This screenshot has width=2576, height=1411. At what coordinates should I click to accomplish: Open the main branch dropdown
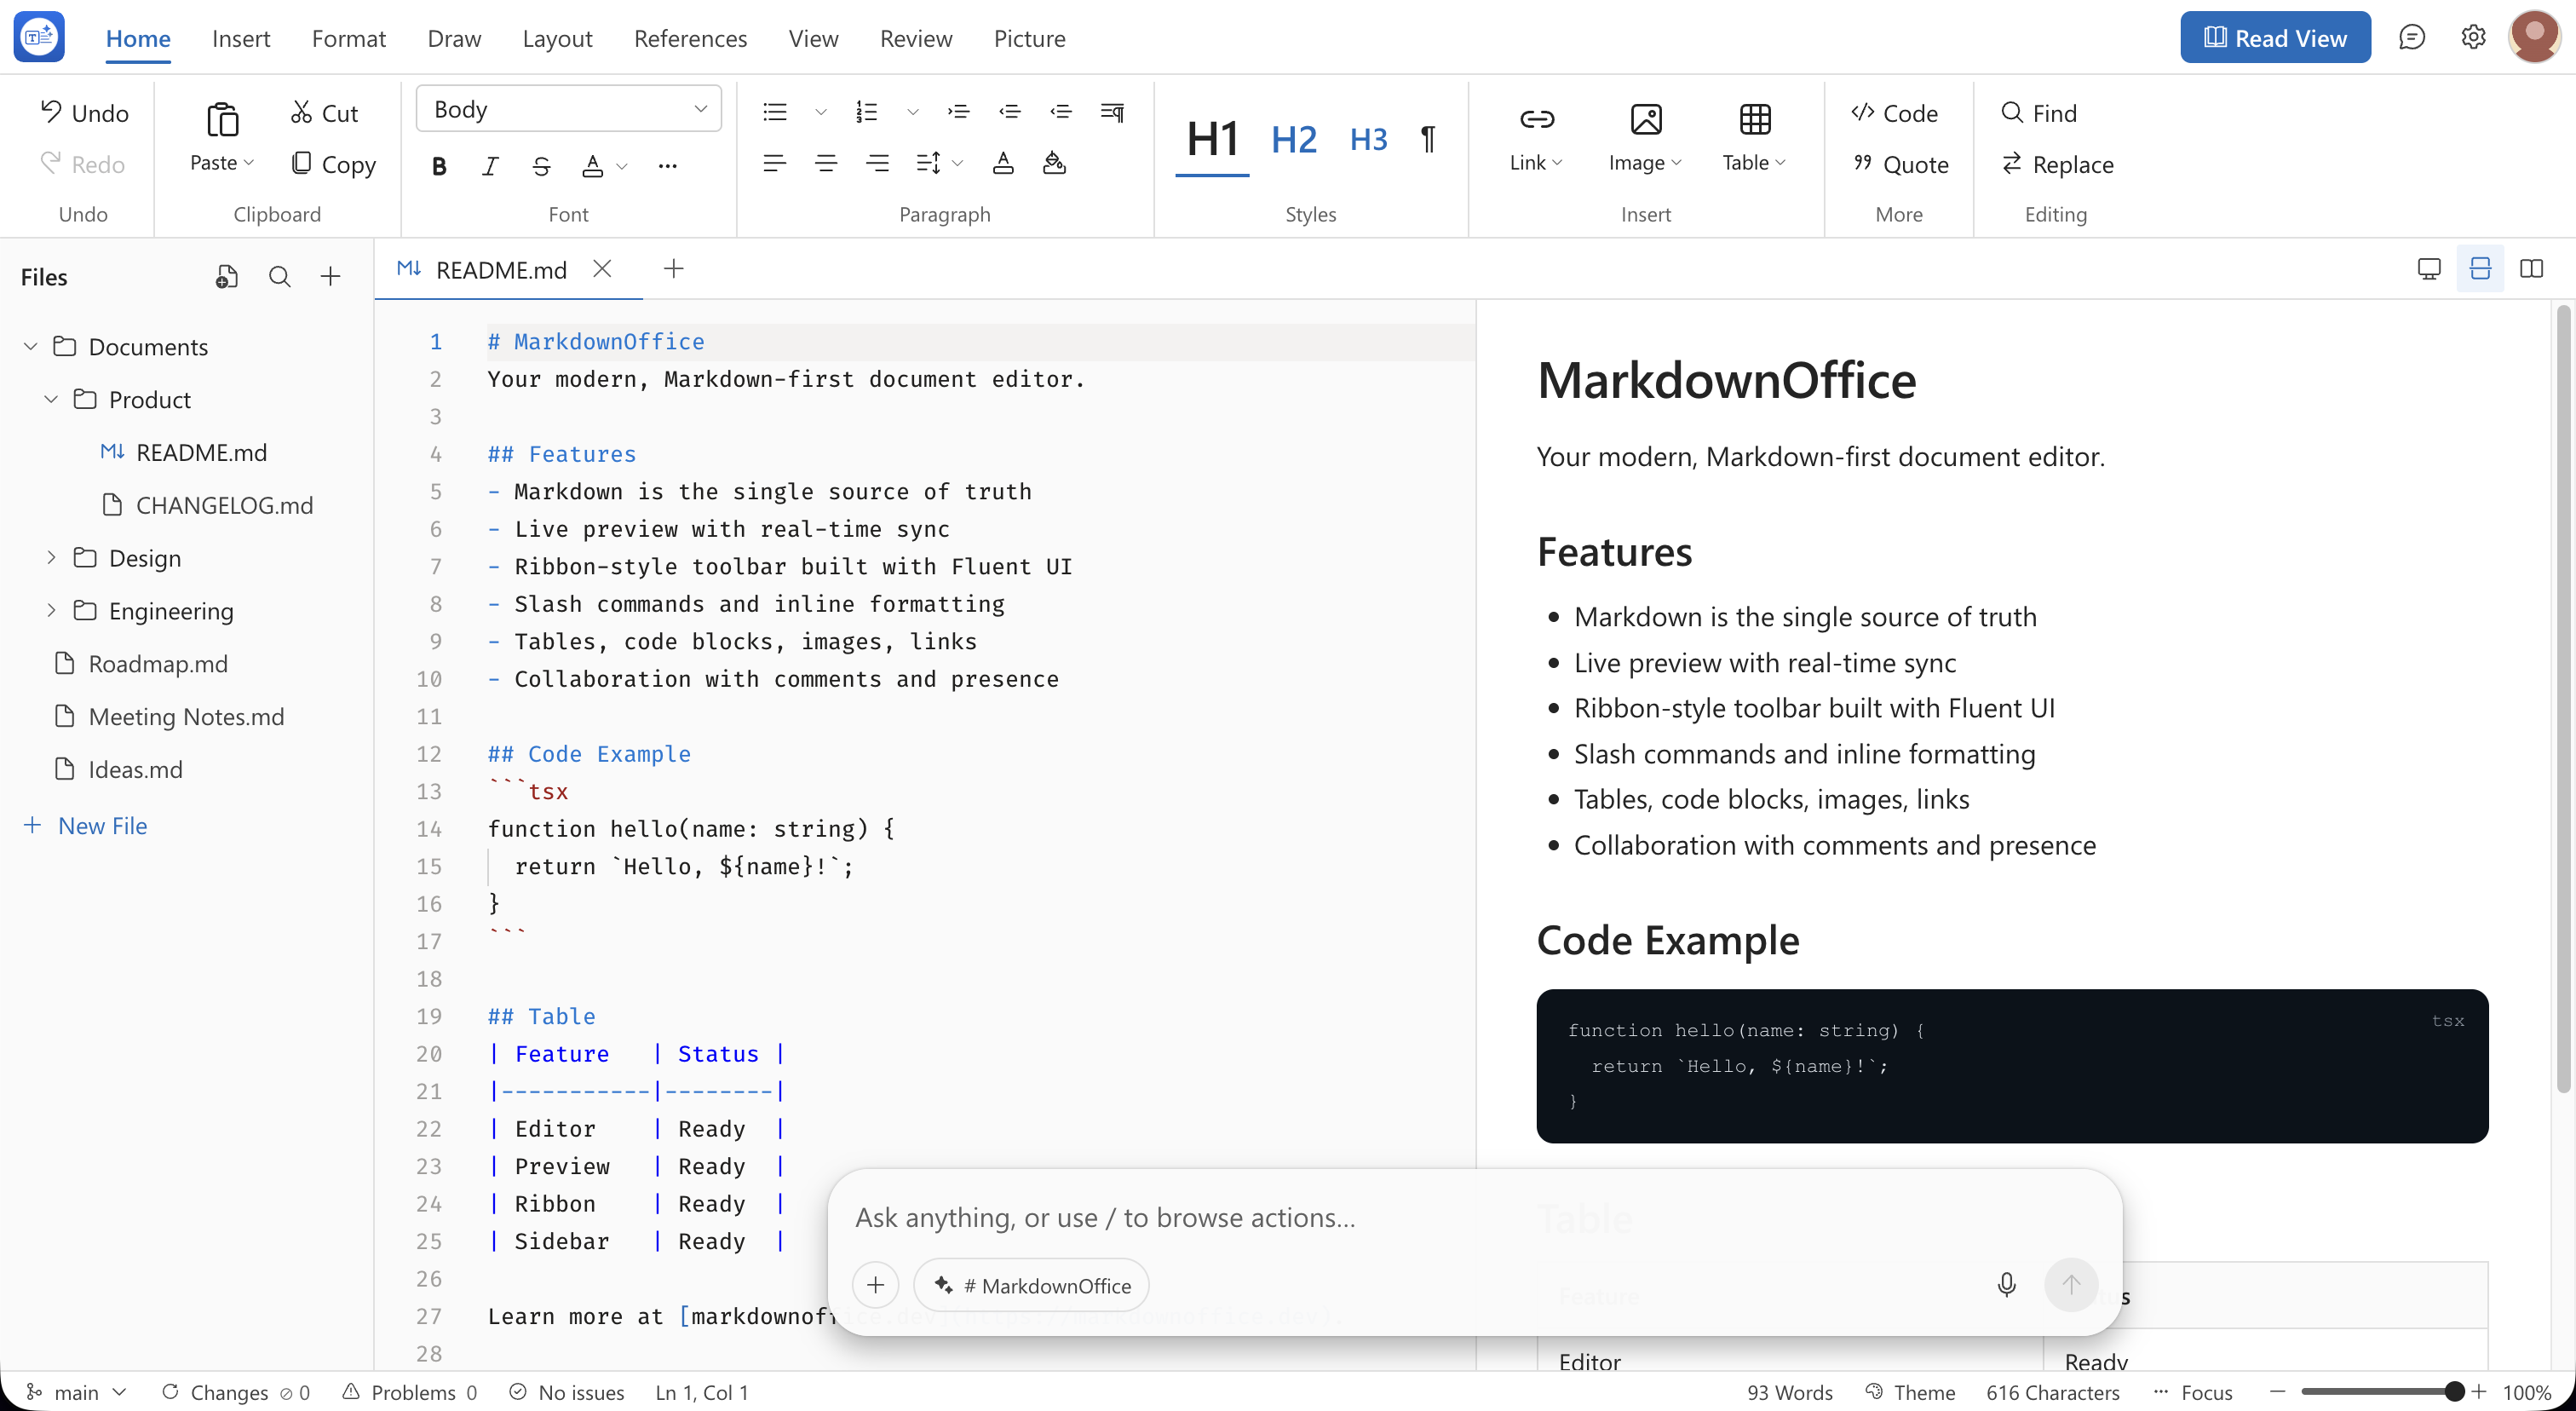click(x=76, y=1392)
